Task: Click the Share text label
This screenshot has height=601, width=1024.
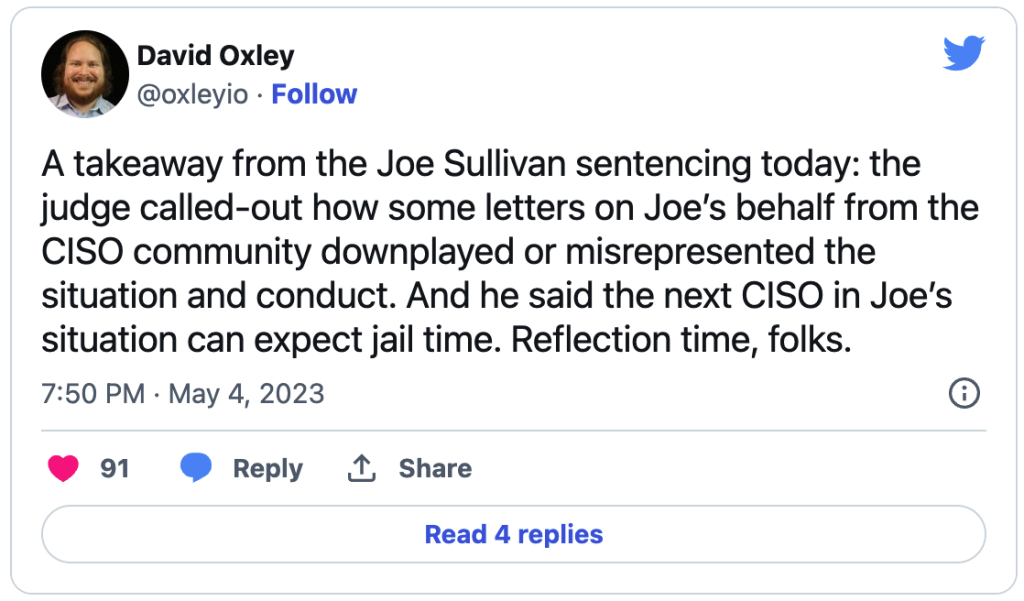Action: click(435, 468)
